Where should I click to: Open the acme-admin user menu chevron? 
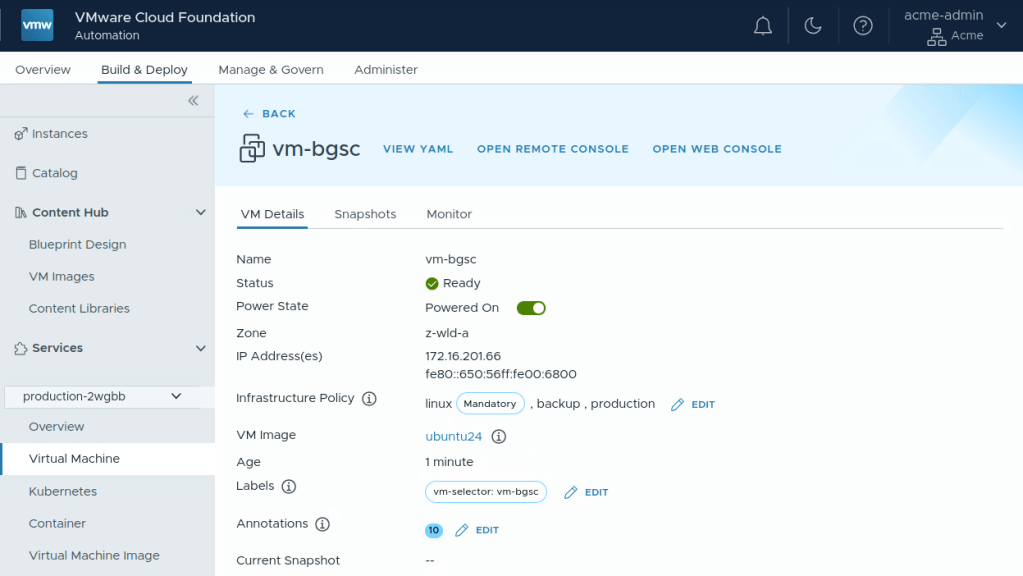pos(1001,25)
